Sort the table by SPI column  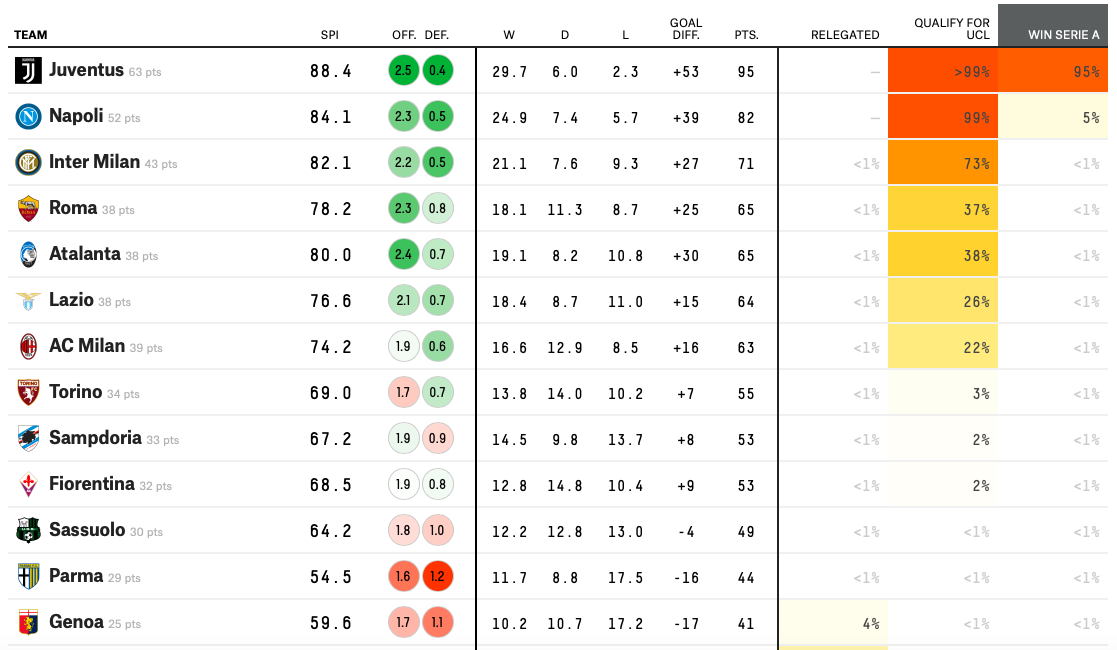pyautogui.click(x=329, y=35)
